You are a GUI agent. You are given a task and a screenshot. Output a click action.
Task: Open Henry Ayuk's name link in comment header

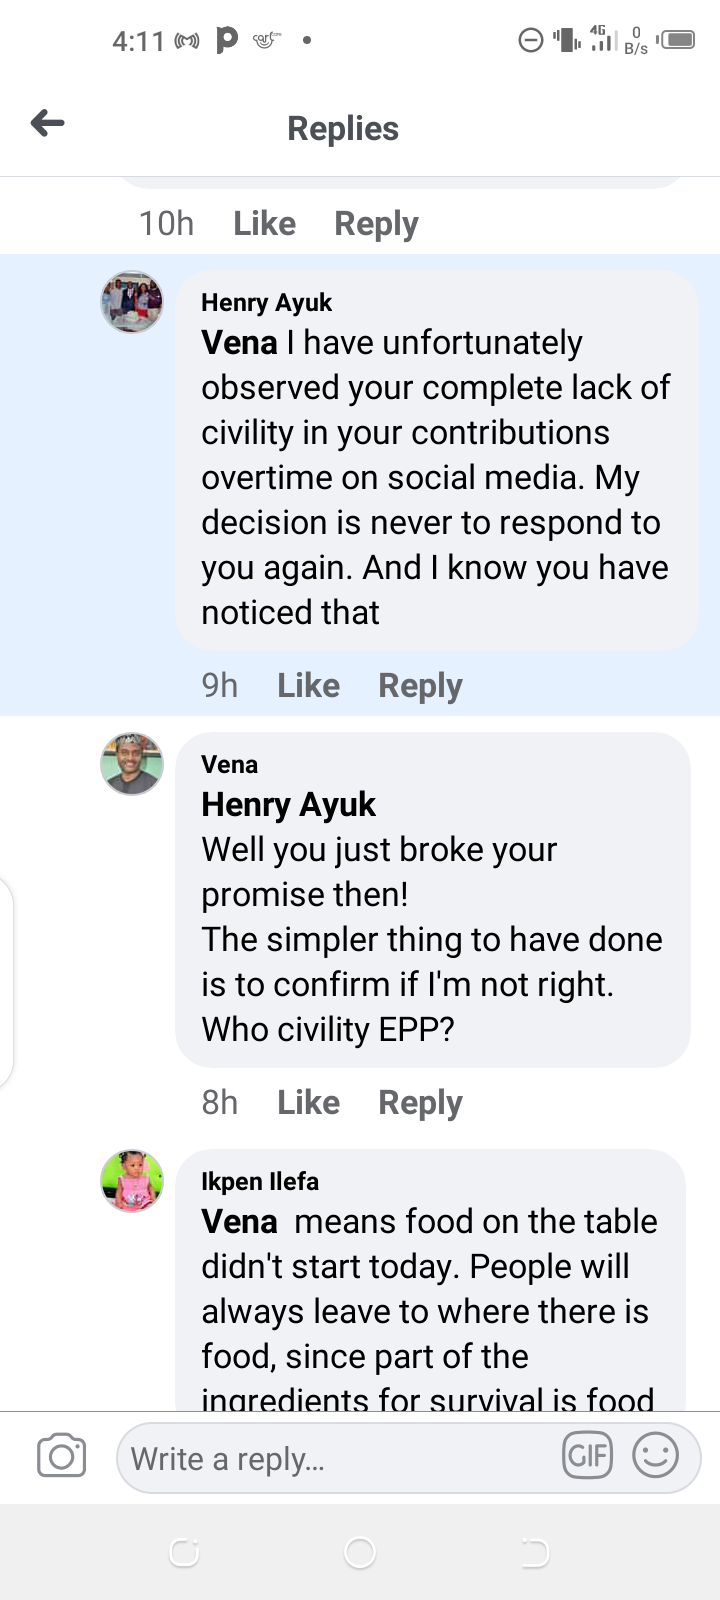pos(266,303)
